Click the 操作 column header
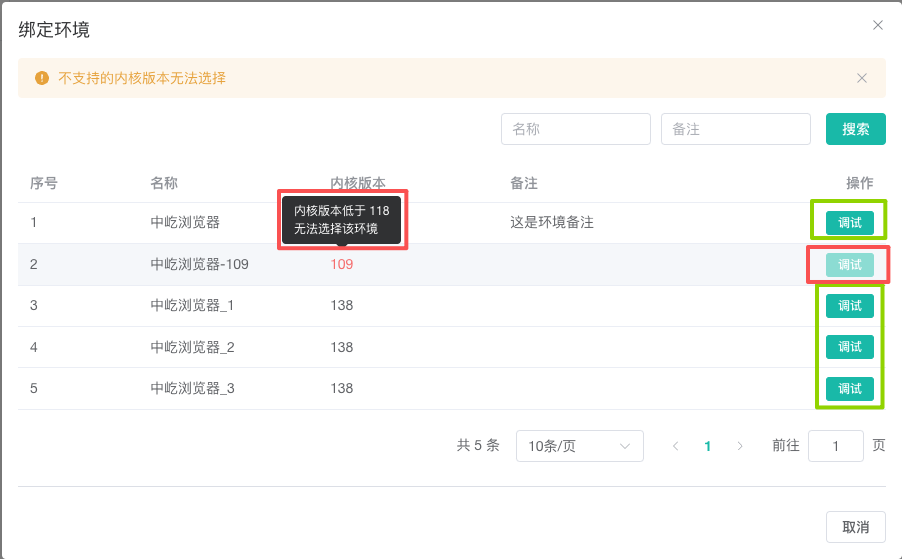 point(859,183)
